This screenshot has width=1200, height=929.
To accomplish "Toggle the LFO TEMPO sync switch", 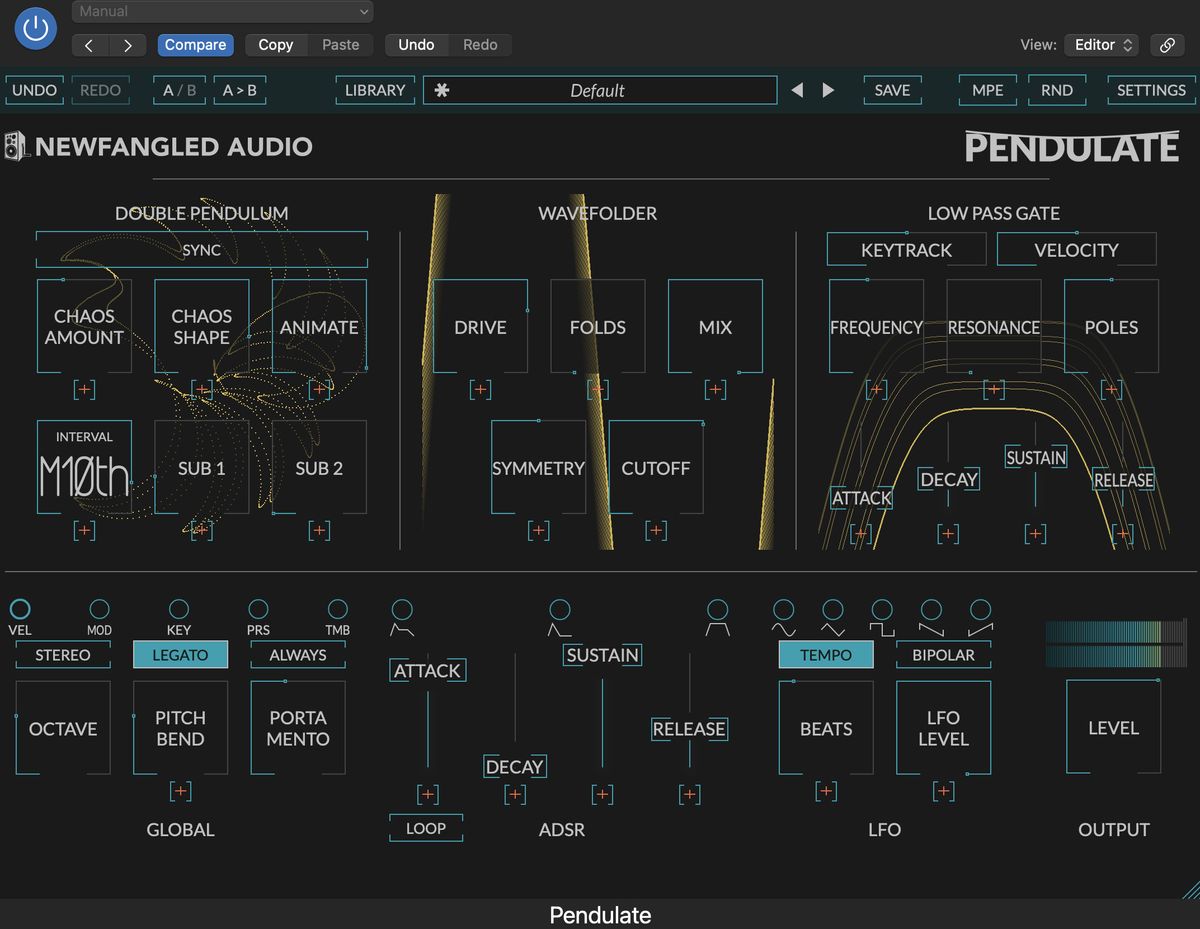I will point(826,655).
